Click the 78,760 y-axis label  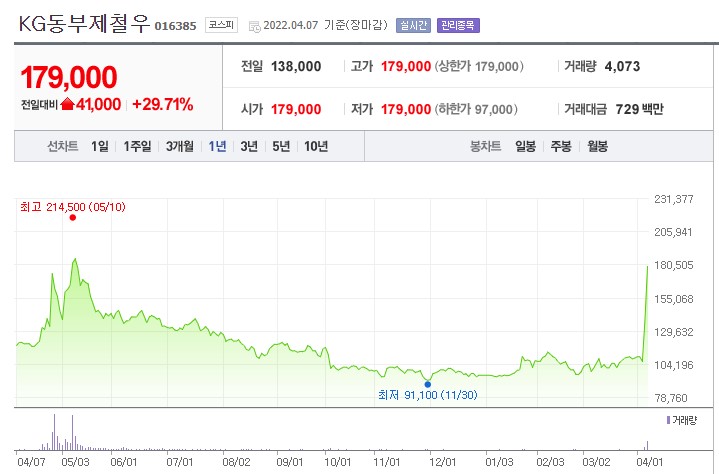pos(671,398)
